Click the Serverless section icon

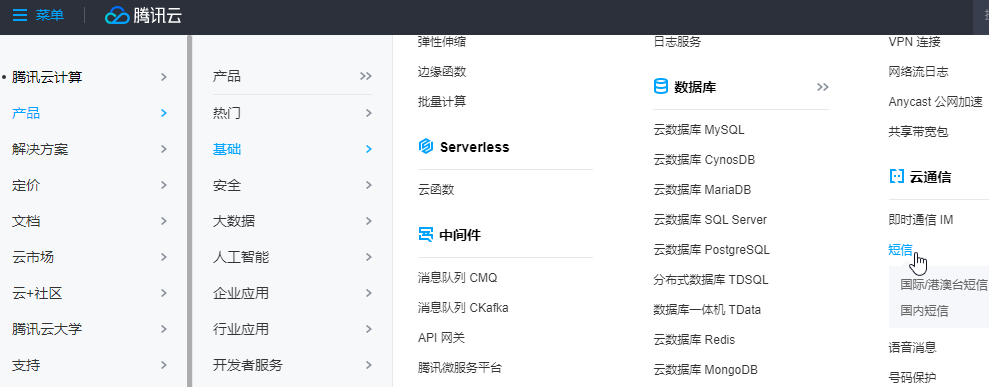tap(426, 147)
